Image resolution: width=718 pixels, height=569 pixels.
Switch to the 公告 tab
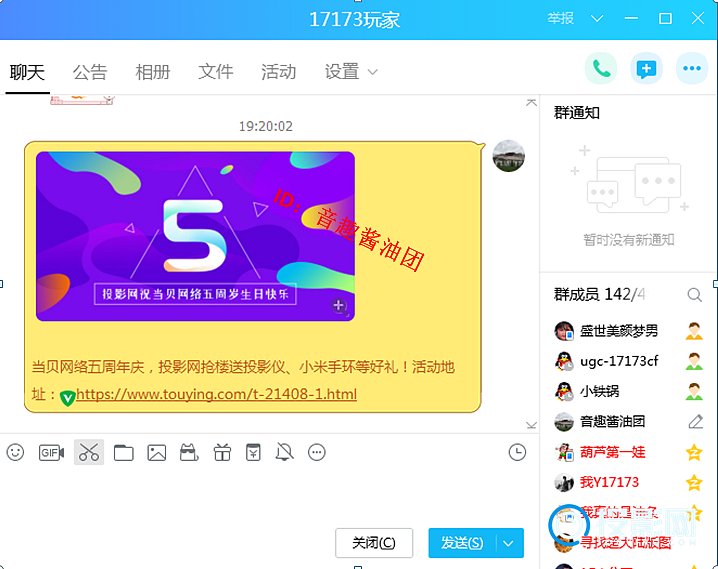click(89, 72)
